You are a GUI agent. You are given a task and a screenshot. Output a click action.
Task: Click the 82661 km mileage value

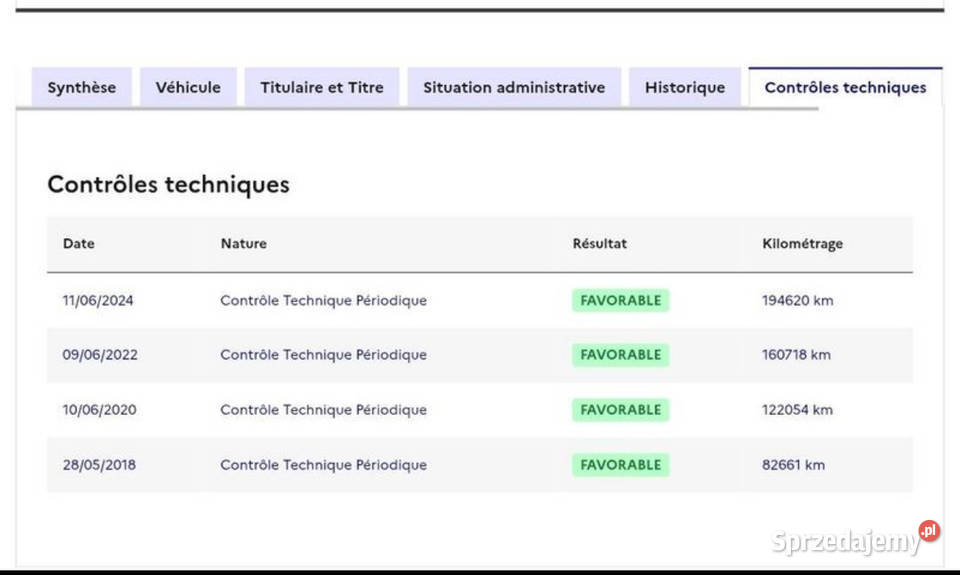click(793, 465)
